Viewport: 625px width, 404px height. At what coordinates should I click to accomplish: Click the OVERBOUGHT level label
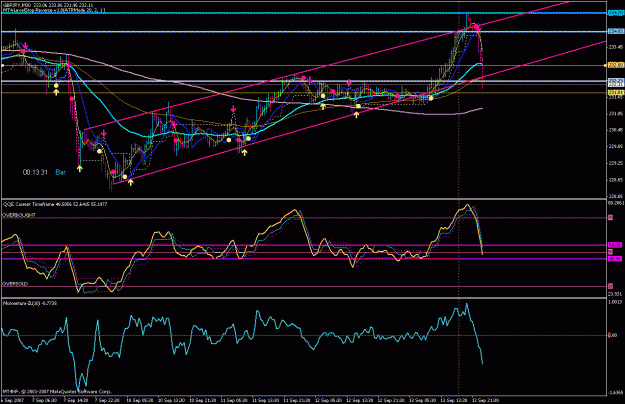[19, 215]
